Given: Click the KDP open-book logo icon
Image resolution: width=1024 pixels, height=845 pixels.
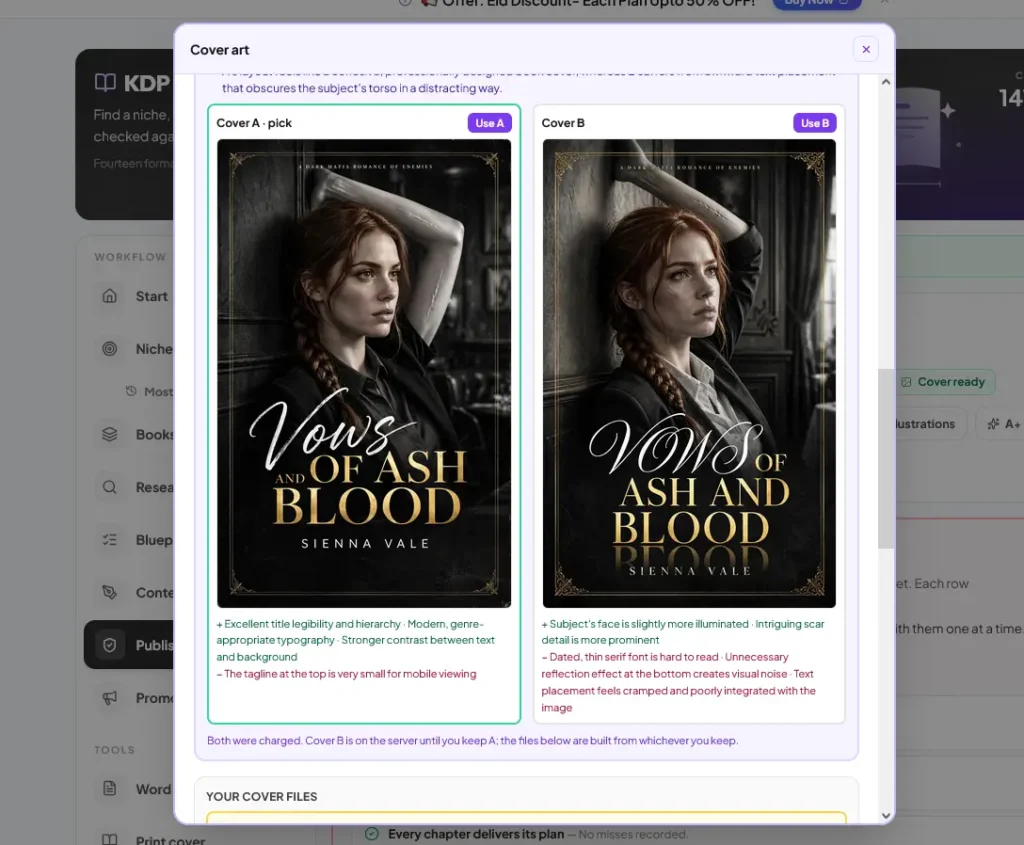Looking at the screenshot, I should (x=105, y=82).
